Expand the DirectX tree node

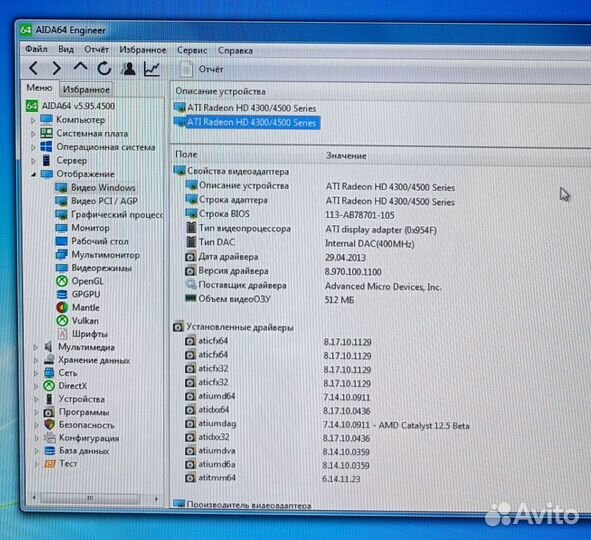[36, 386]
